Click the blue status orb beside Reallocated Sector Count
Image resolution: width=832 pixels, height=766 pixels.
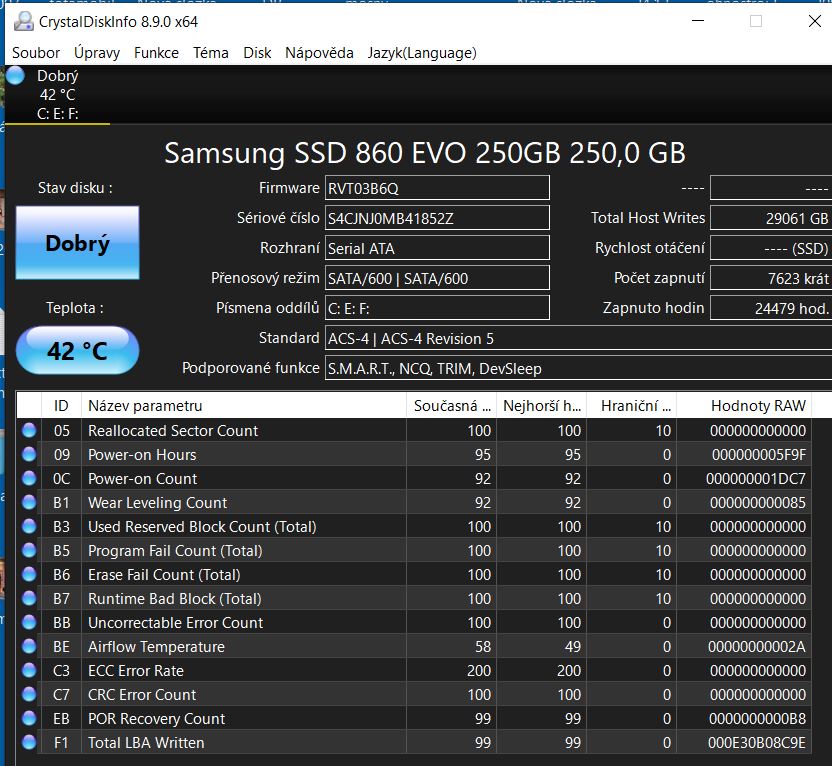point(29,431)
